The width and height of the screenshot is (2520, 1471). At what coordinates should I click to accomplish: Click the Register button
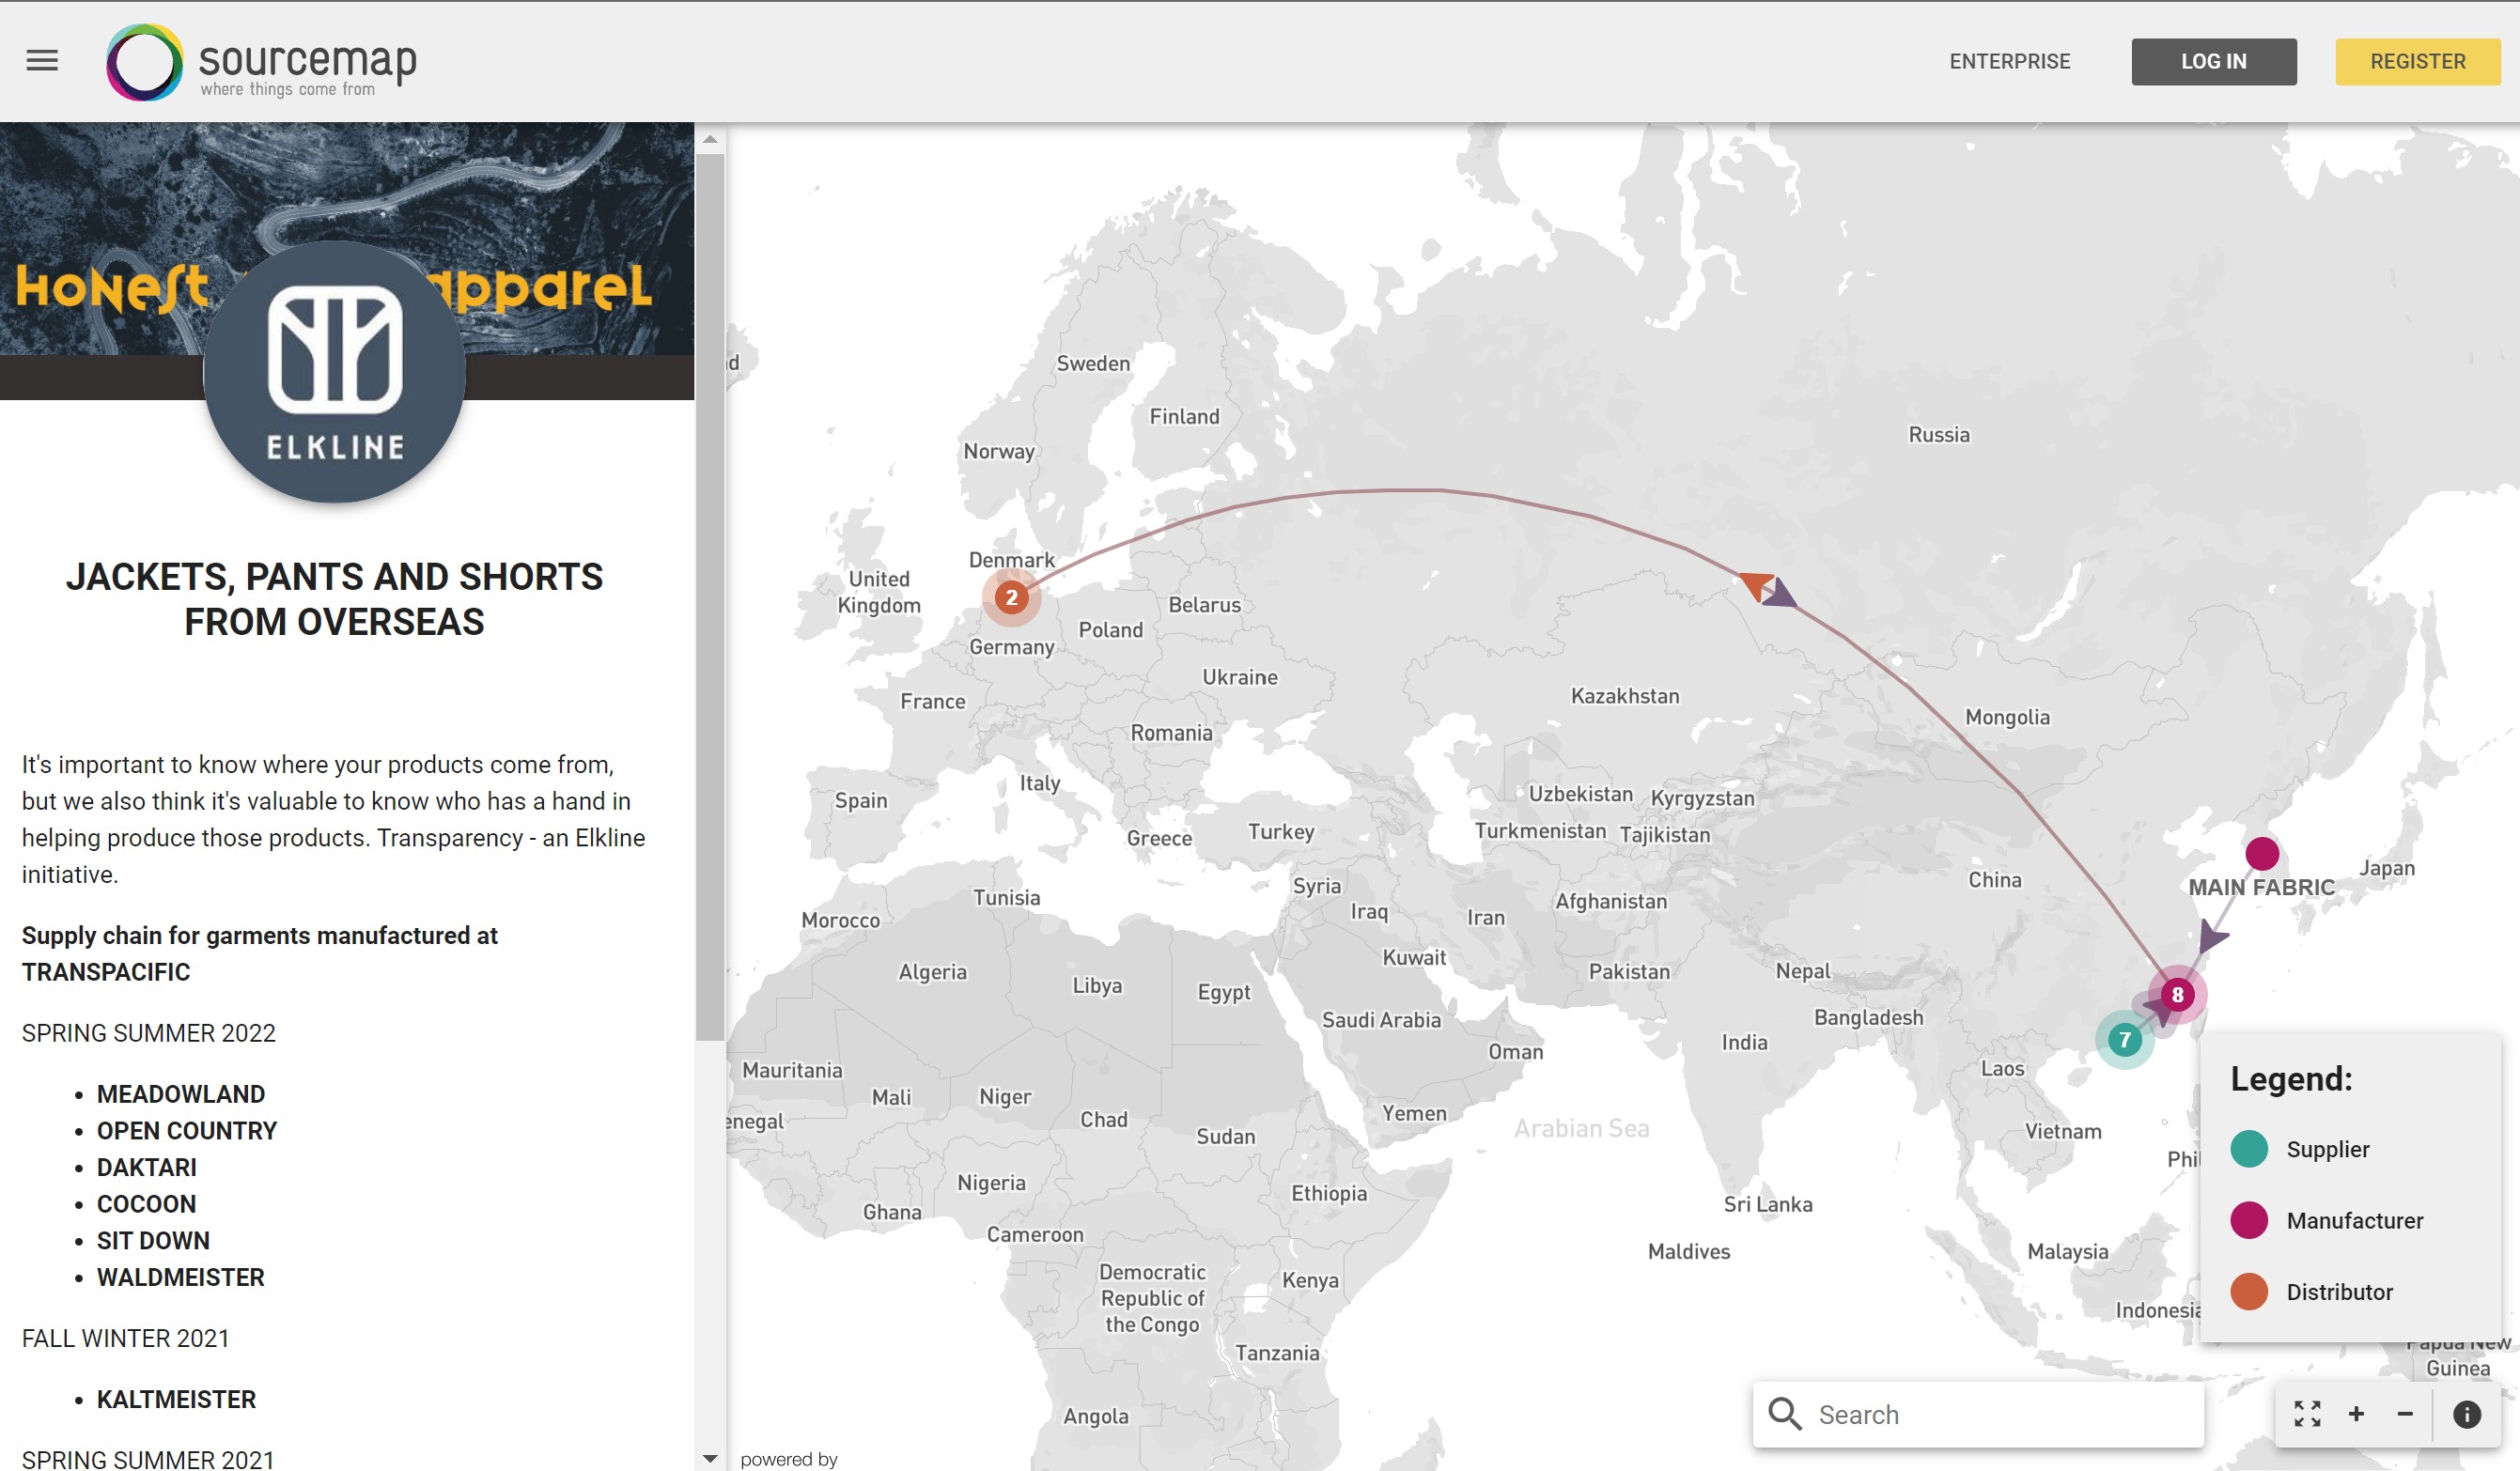coord(2417,62)
